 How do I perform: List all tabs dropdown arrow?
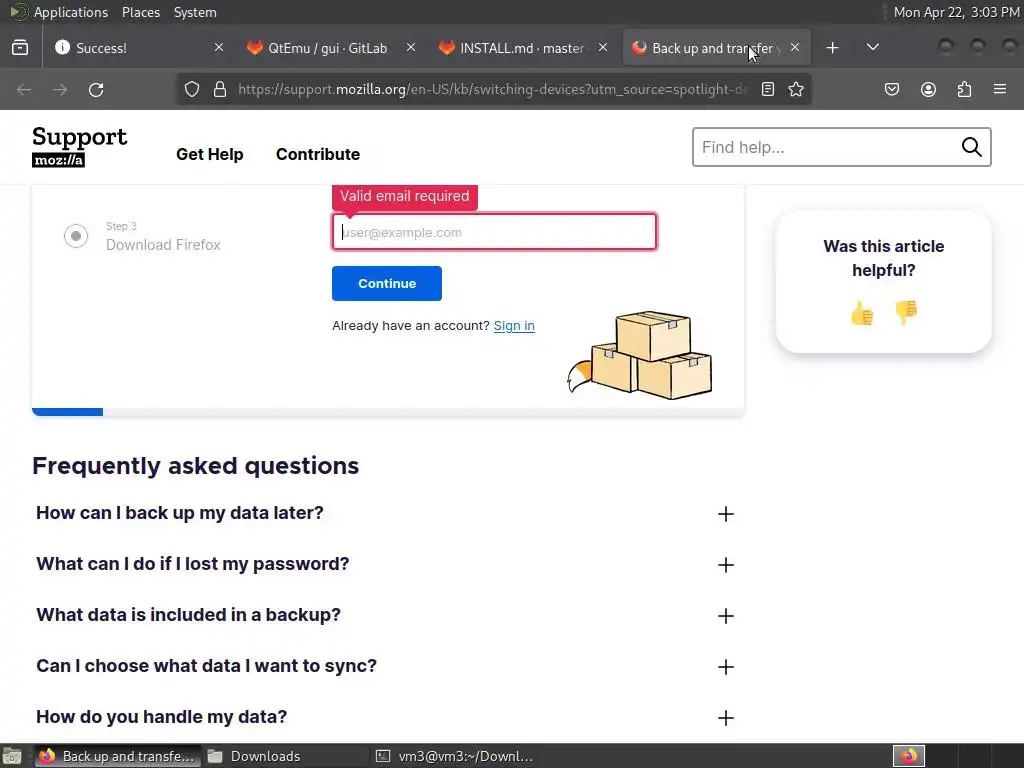(872, 48)
